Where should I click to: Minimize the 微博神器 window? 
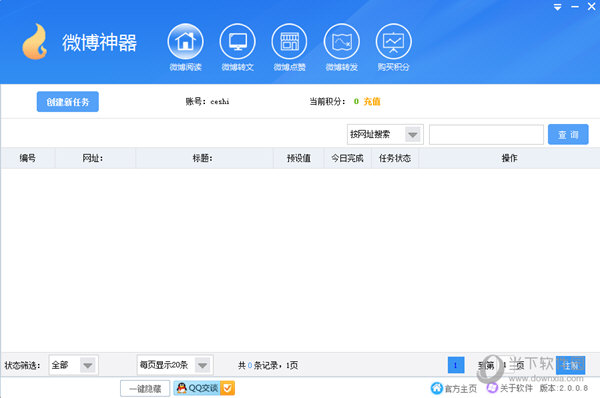pyautogui.click(x=575, y=7)
